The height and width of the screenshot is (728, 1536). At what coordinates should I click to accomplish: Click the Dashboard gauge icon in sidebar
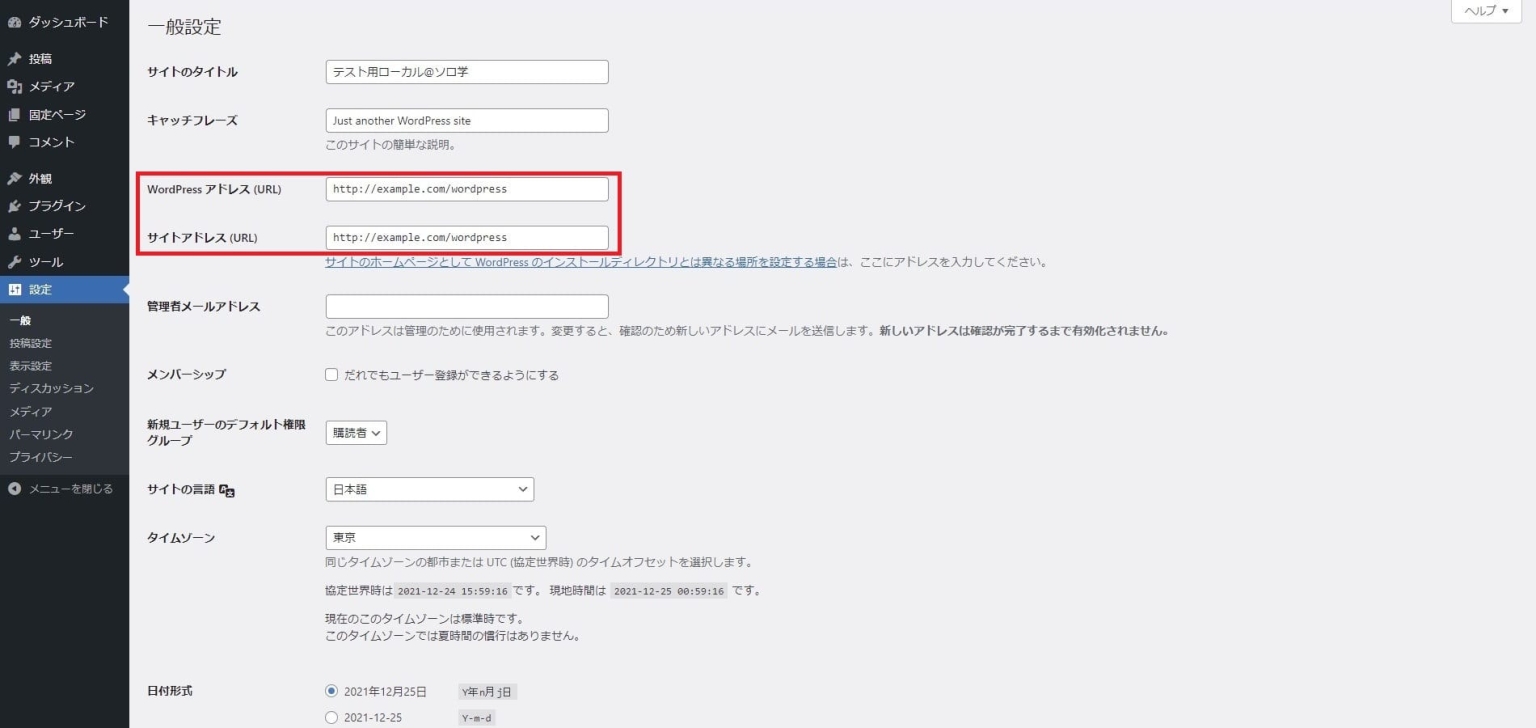point(15,22)
